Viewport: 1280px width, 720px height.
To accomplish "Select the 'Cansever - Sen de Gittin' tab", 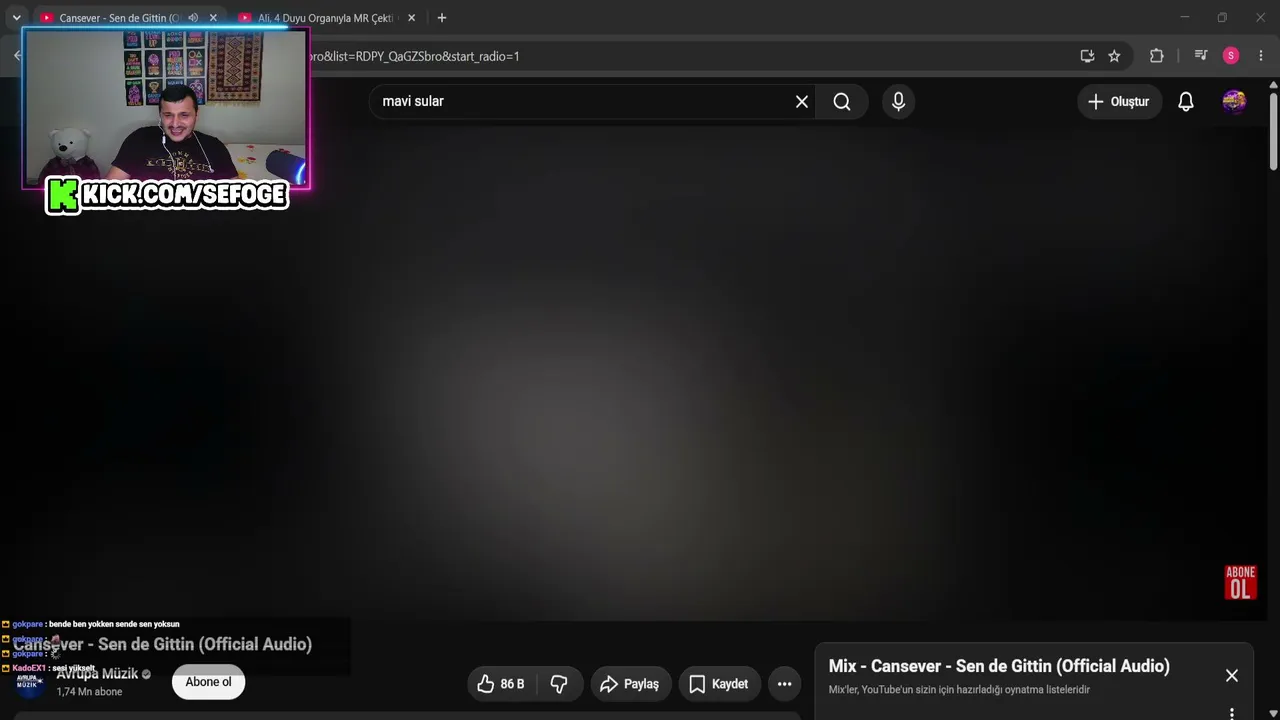I will pyautogui.click(x=119, y=18).
